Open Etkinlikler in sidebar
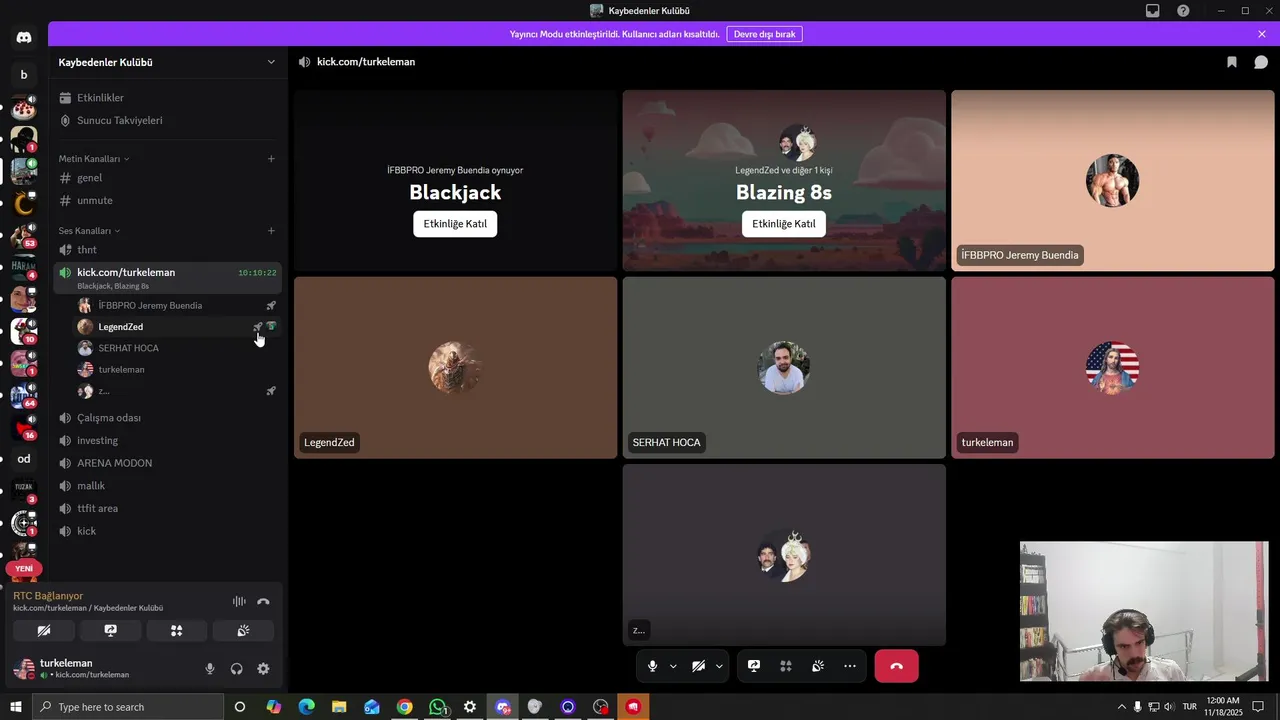 click(167, 98)
